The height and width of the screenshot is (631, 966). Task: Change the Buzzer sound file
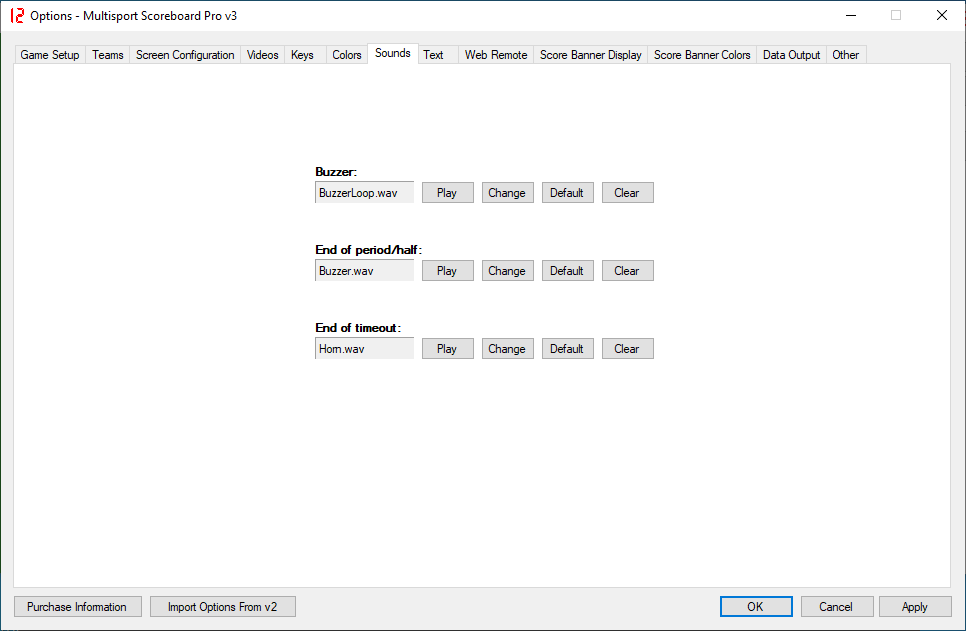click(507, 193)
